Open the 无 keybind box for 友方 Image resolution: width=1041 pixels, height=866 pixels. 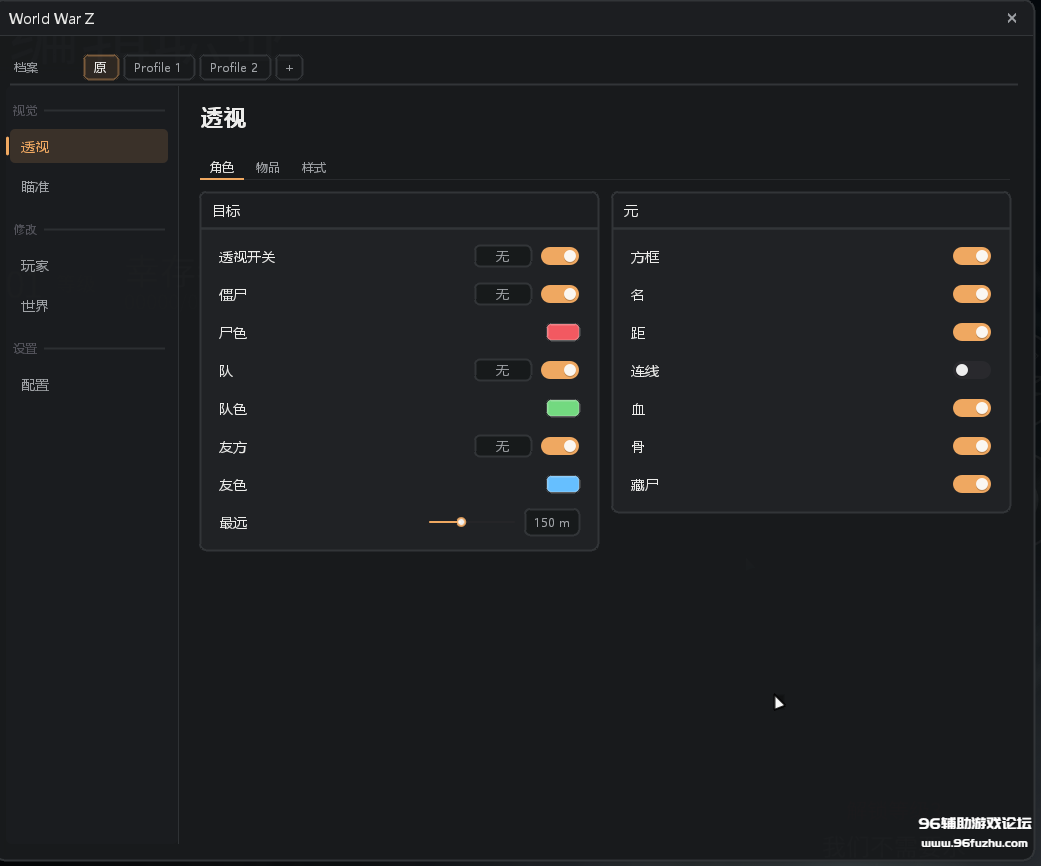click(503, 446)
